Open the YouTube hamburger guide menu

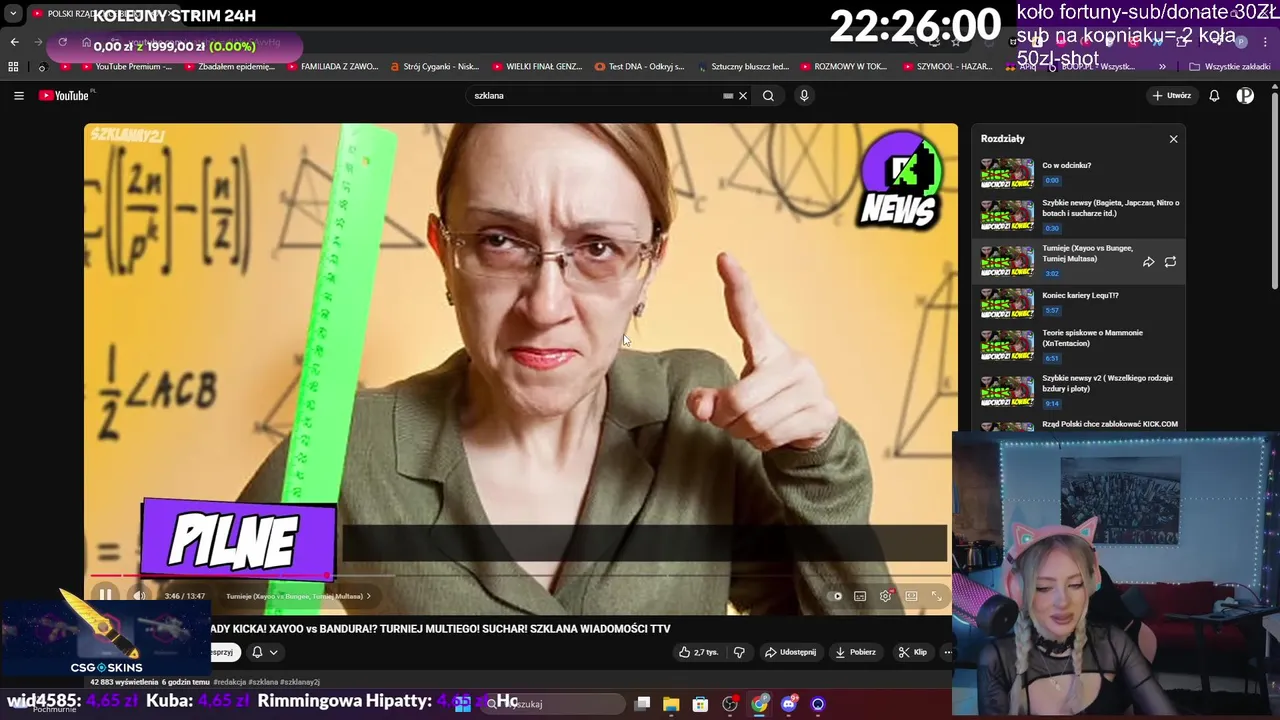coord(19,96)
